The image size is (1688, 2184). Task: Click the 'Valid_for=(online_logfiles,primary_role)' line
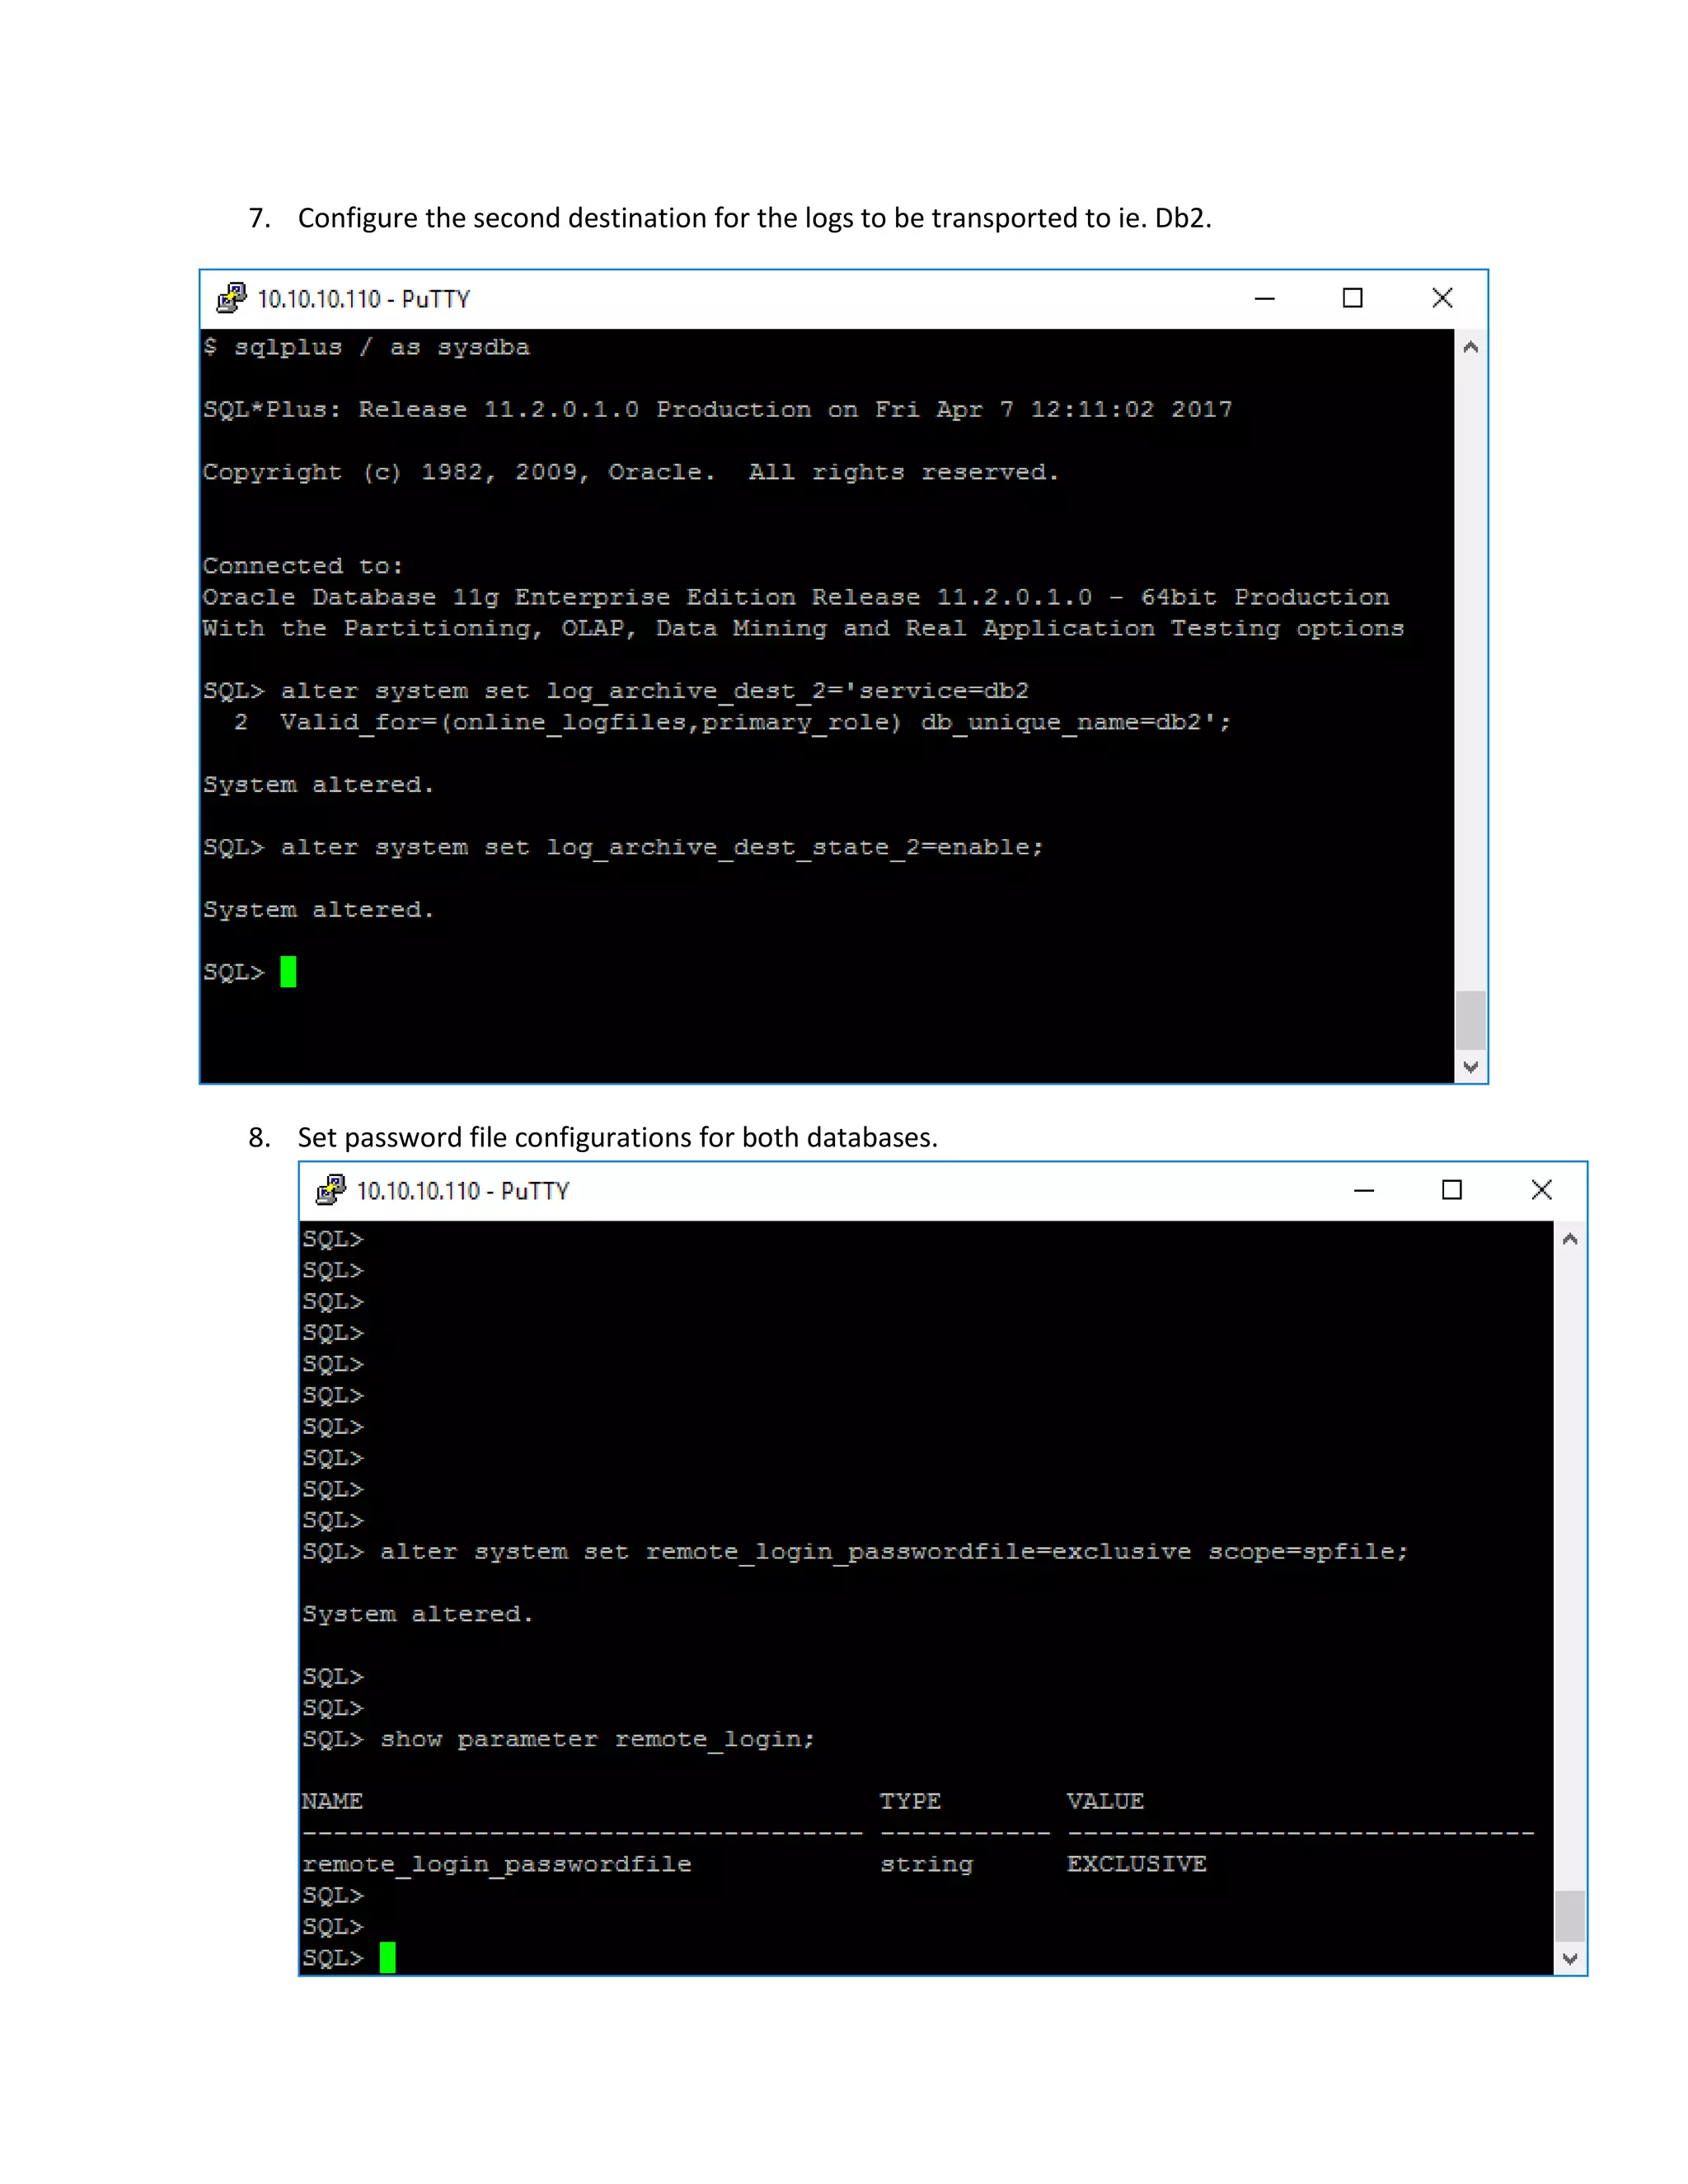coord(732,722)
